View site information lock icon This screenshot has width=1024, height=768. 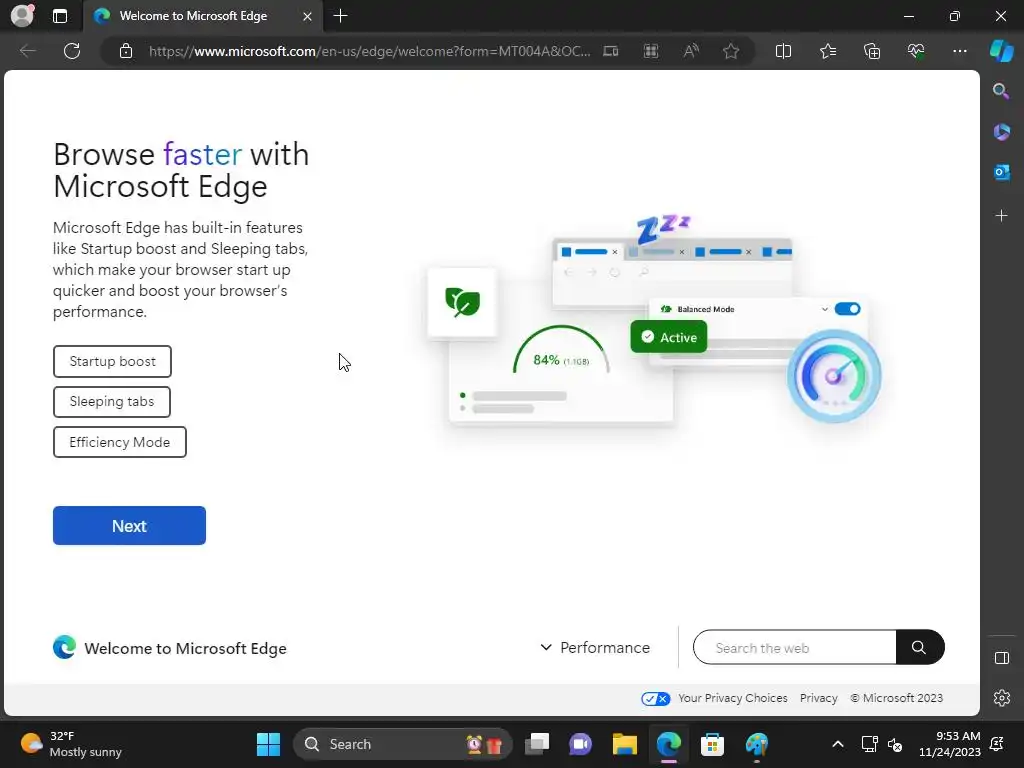tap(126, 51)
